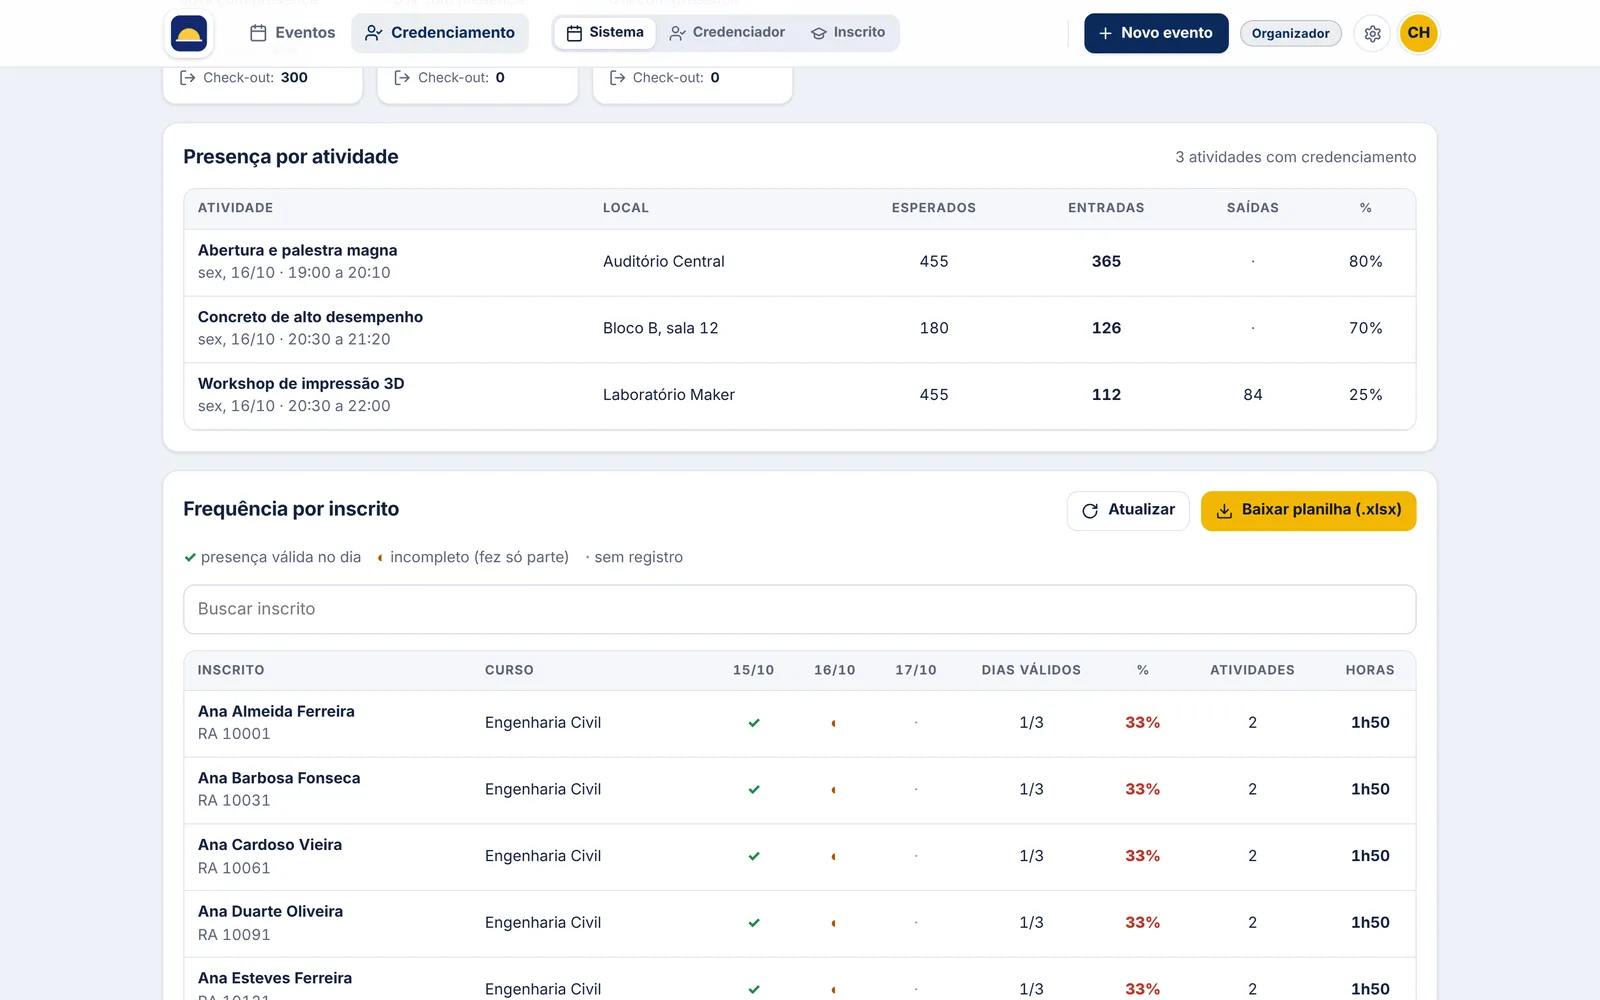
Task: Select 'Workshop de impressão 3D' row
Action: (x=800, y=396)
